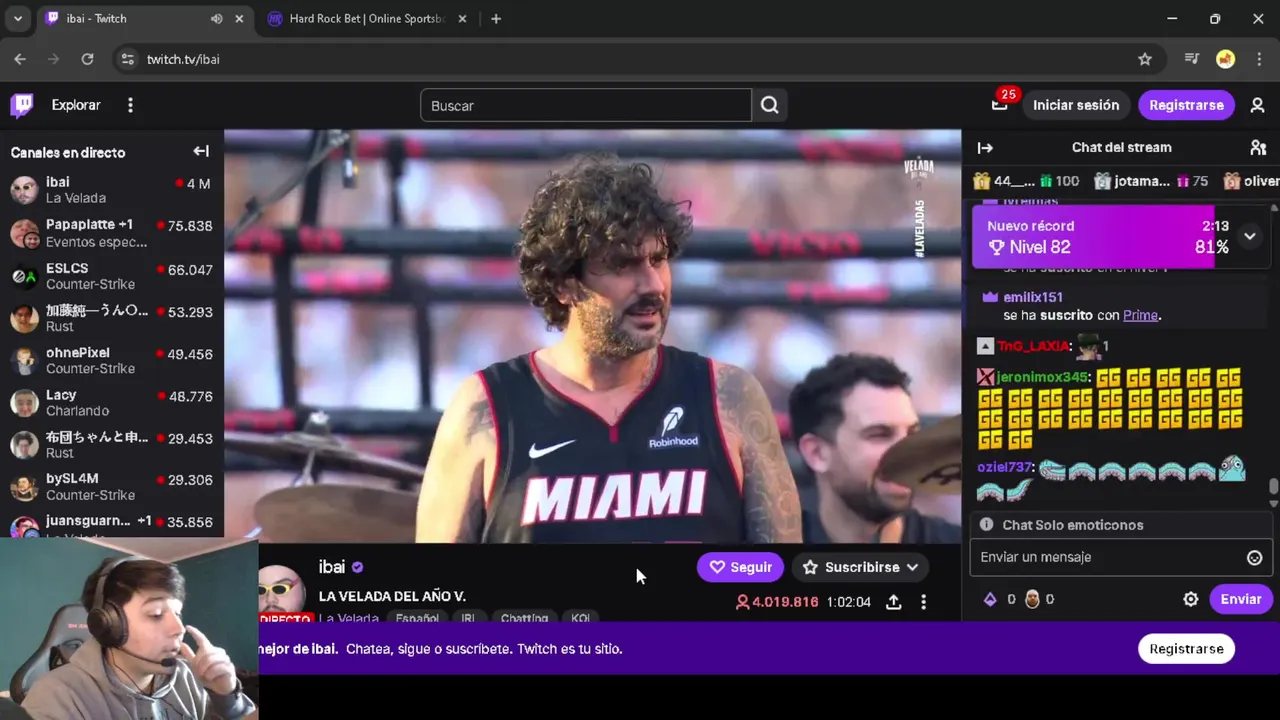Open the stream options three-dot menu
Viewport: 1280px width, 720px height.
pos(923,602)
